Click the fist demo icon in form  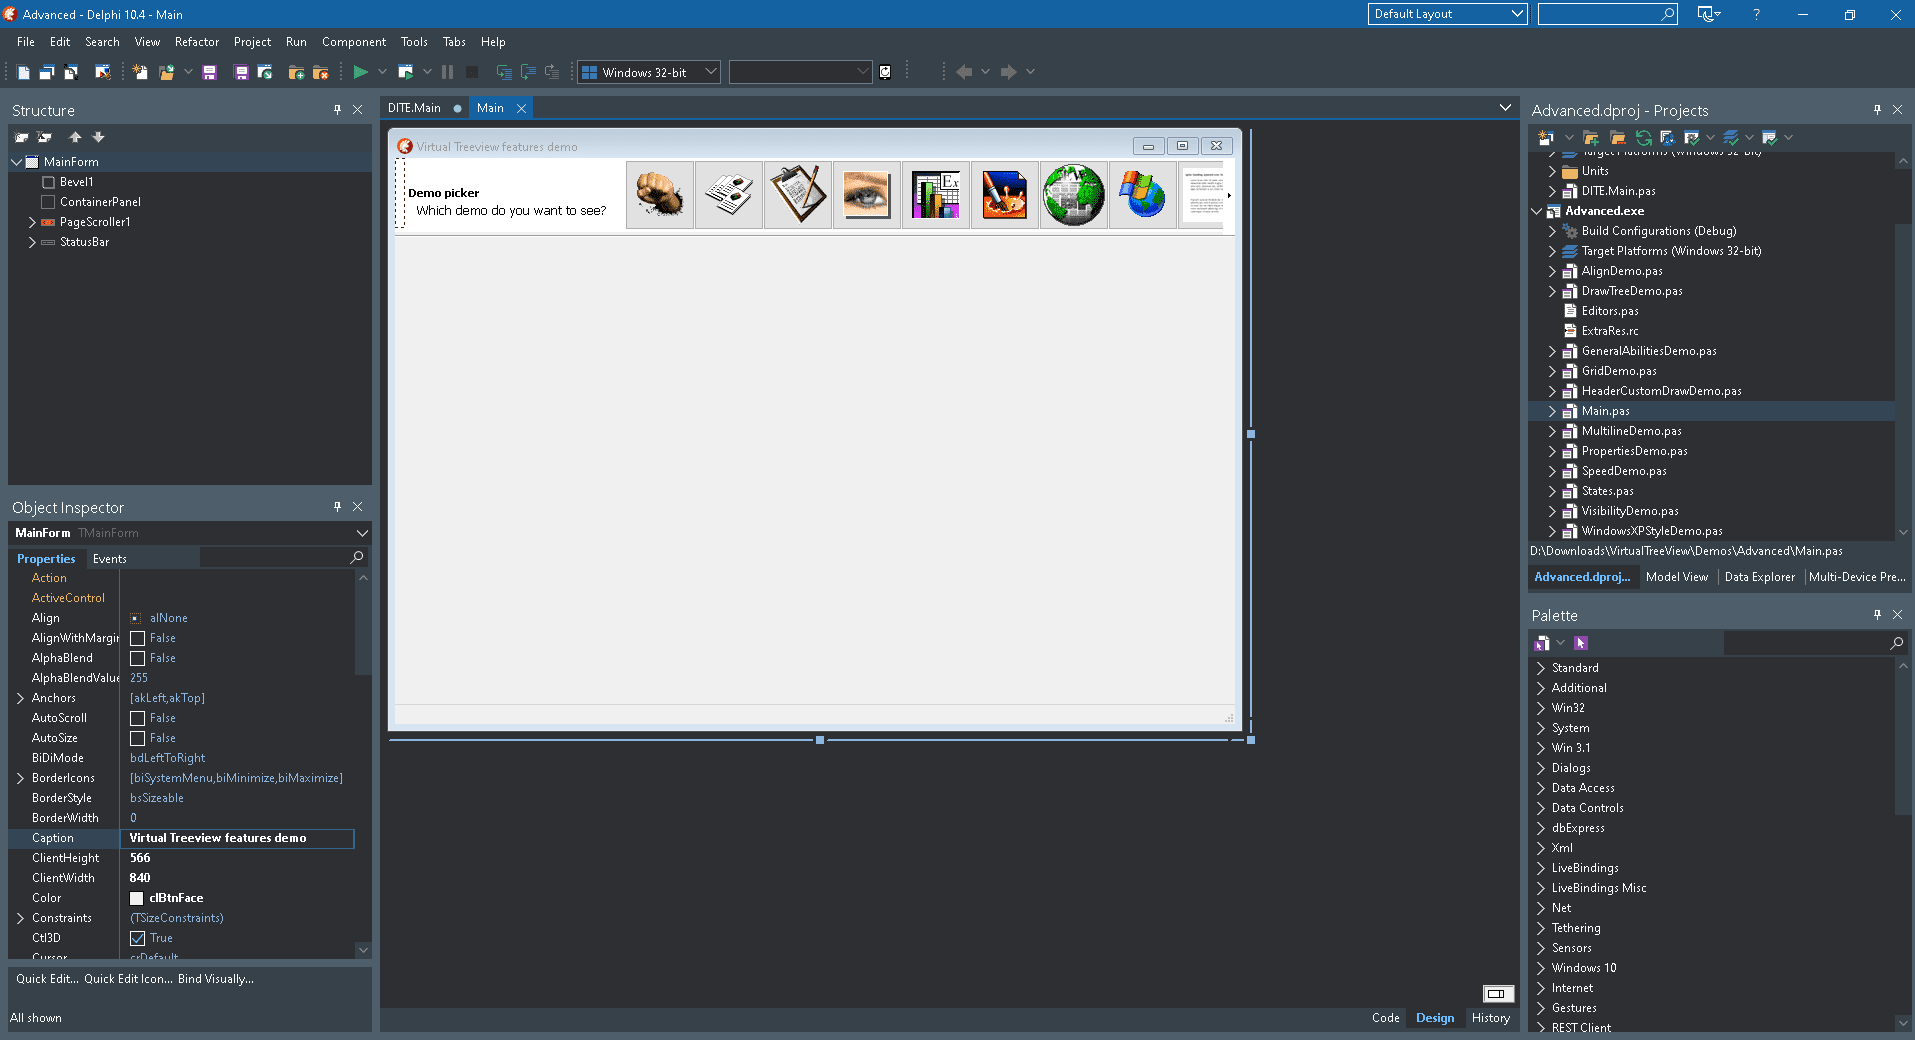point(660,195)
